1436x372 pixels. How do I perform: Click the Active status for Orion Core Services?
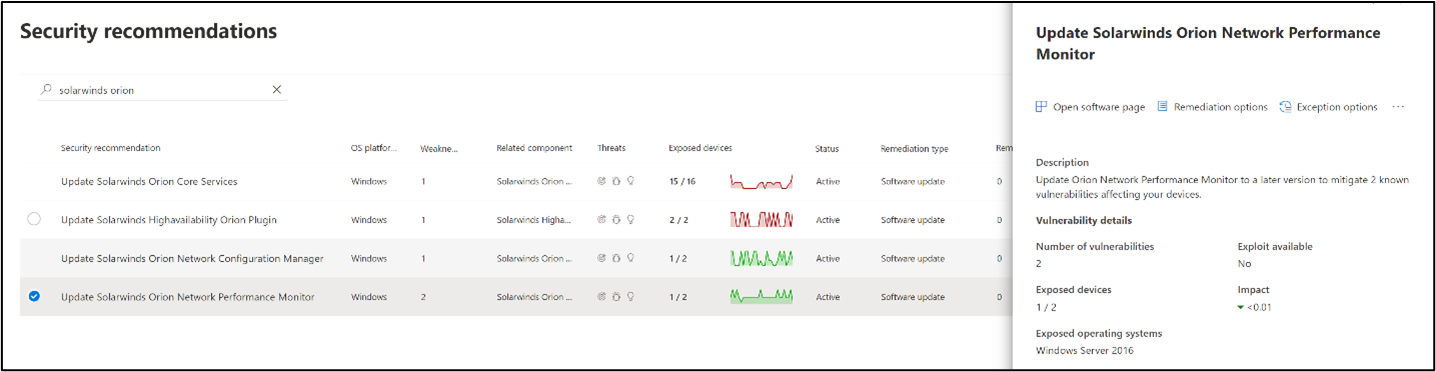click(828, 182)
